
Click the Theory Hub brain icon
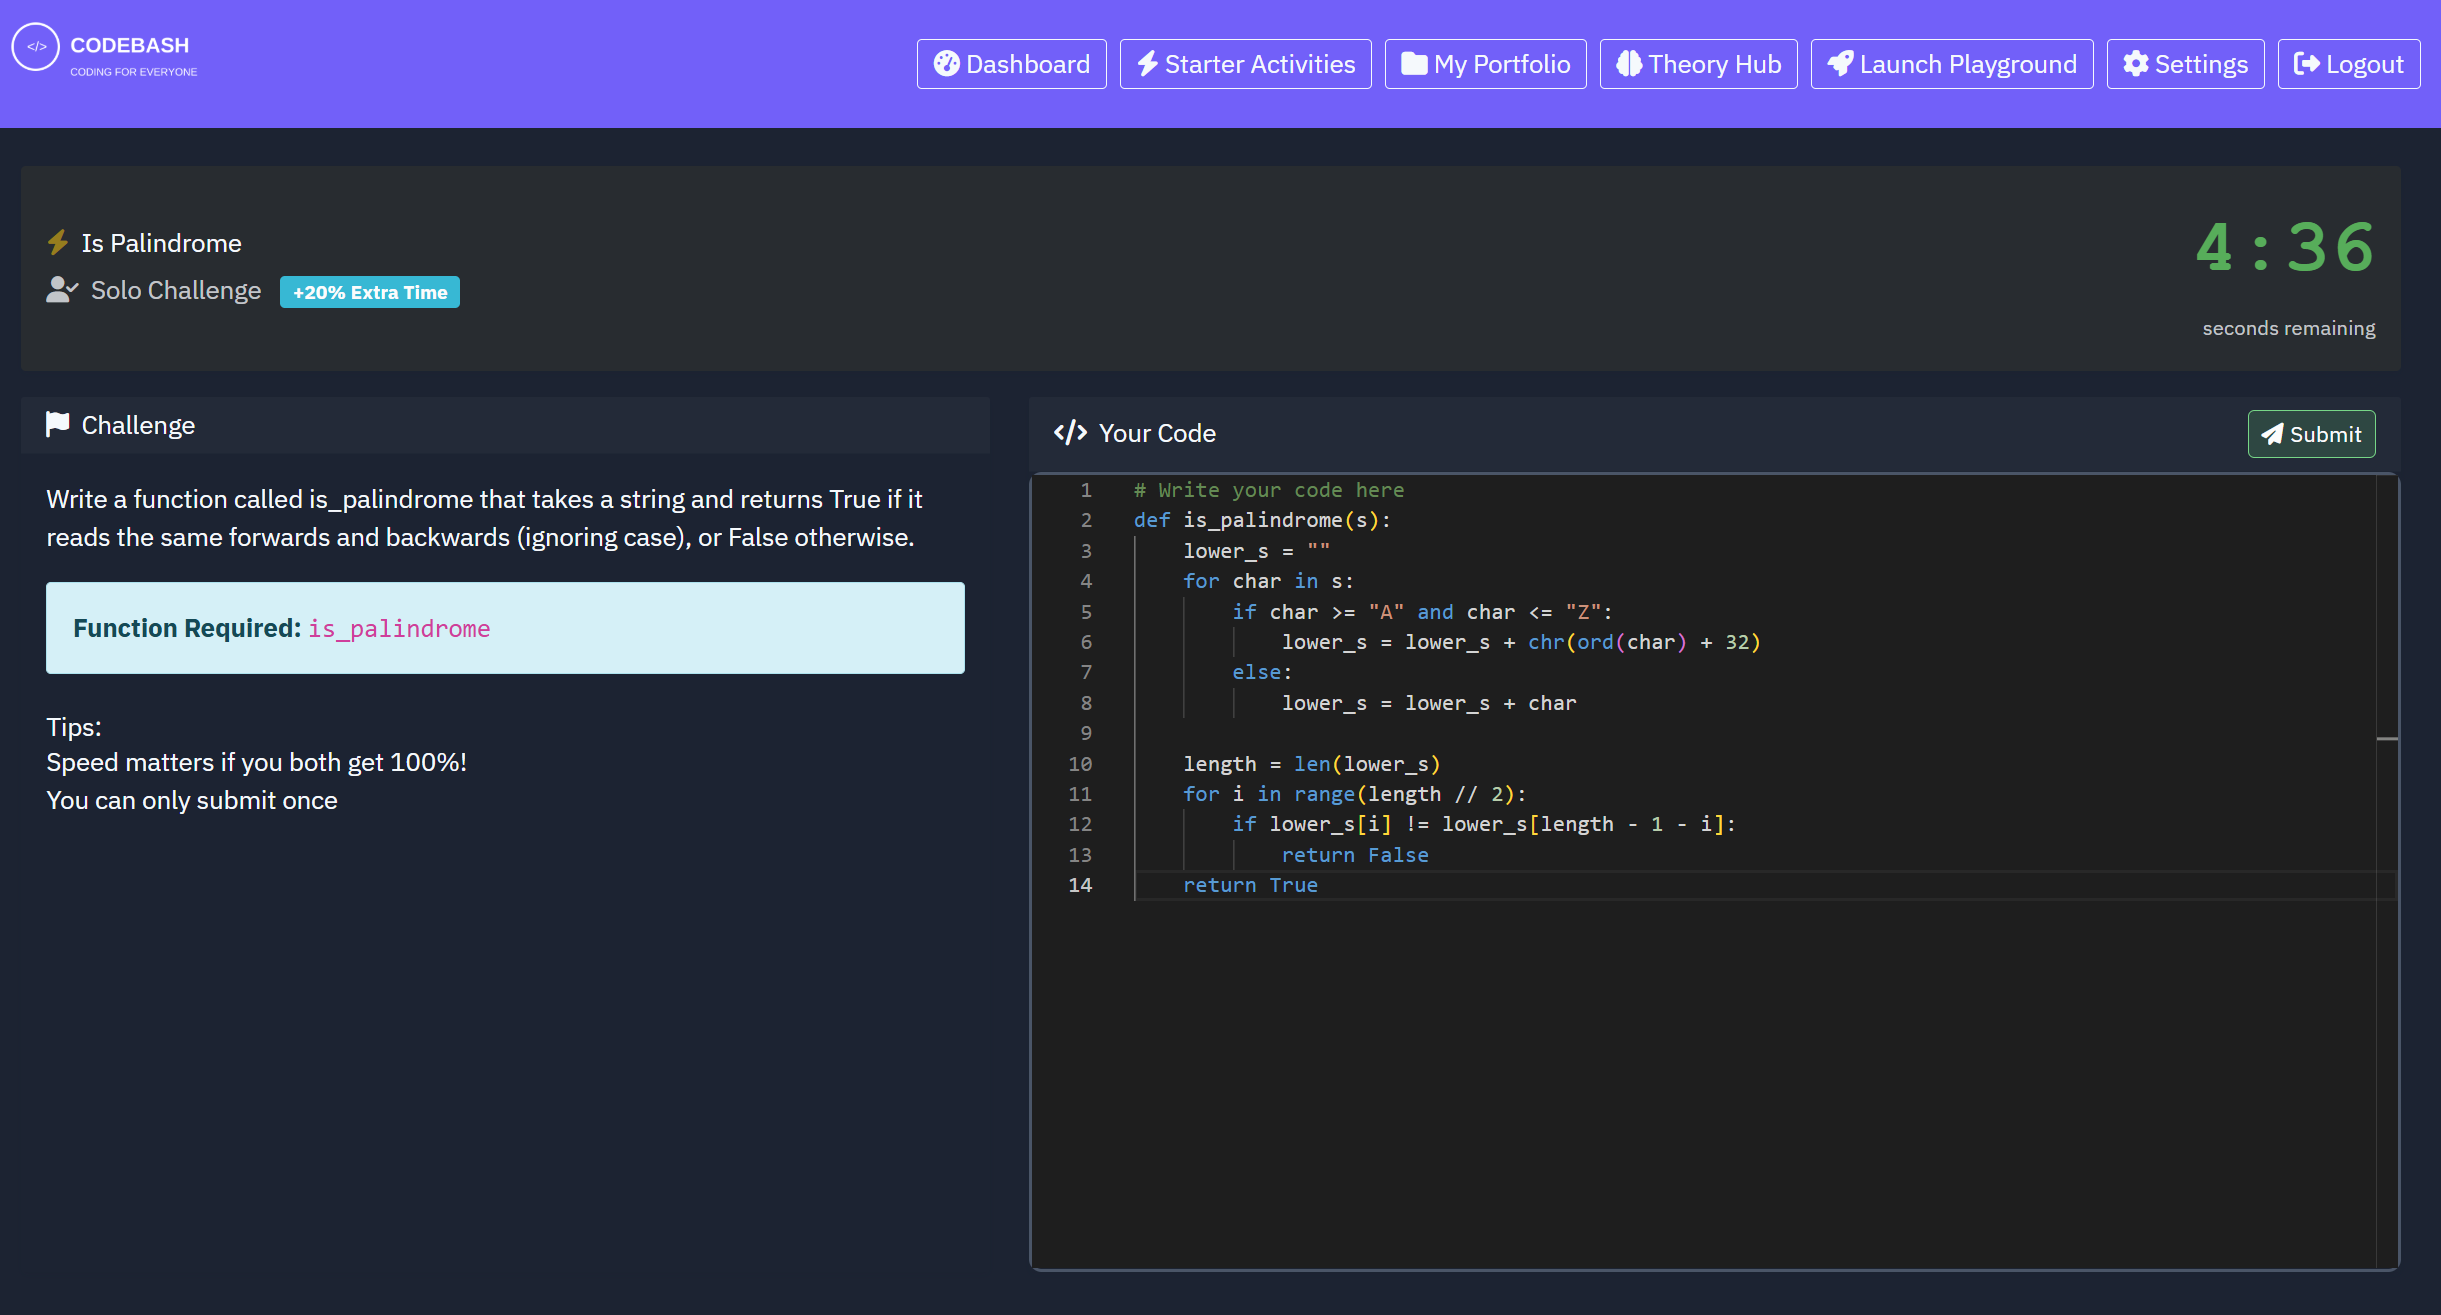pyautogui.click(x=1628, y=64)
